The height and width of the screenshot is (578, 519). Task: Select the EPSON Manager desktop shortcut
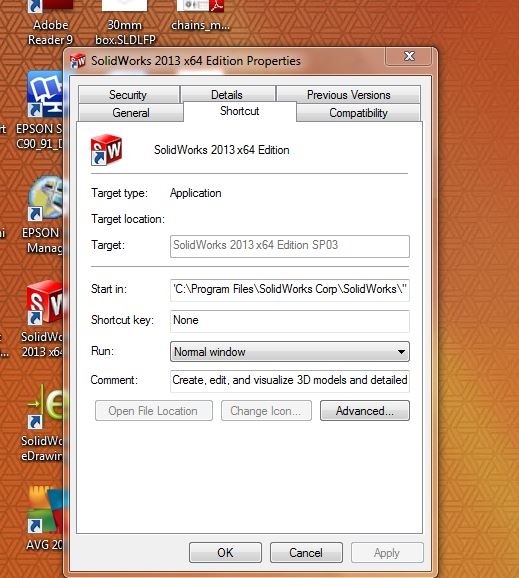click(42, 215)
